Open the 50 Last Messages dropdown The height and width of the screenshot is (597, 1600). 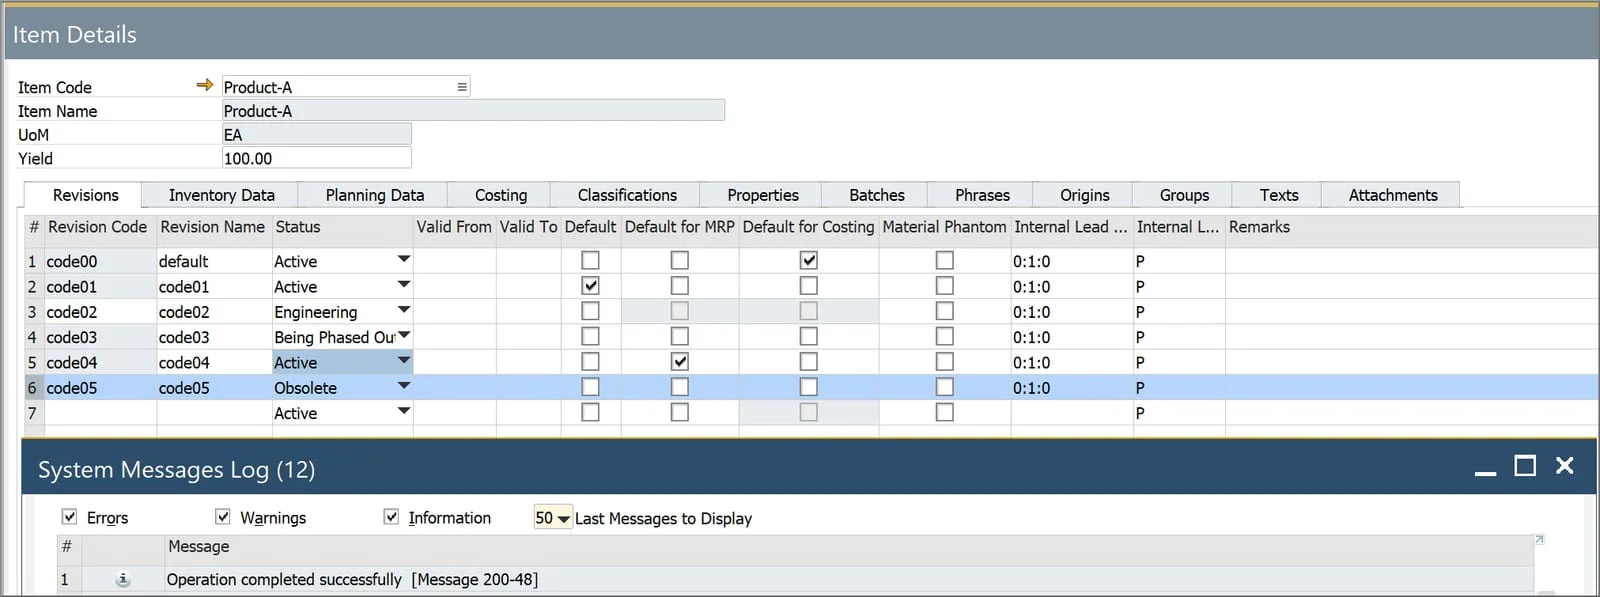[563, 518]
